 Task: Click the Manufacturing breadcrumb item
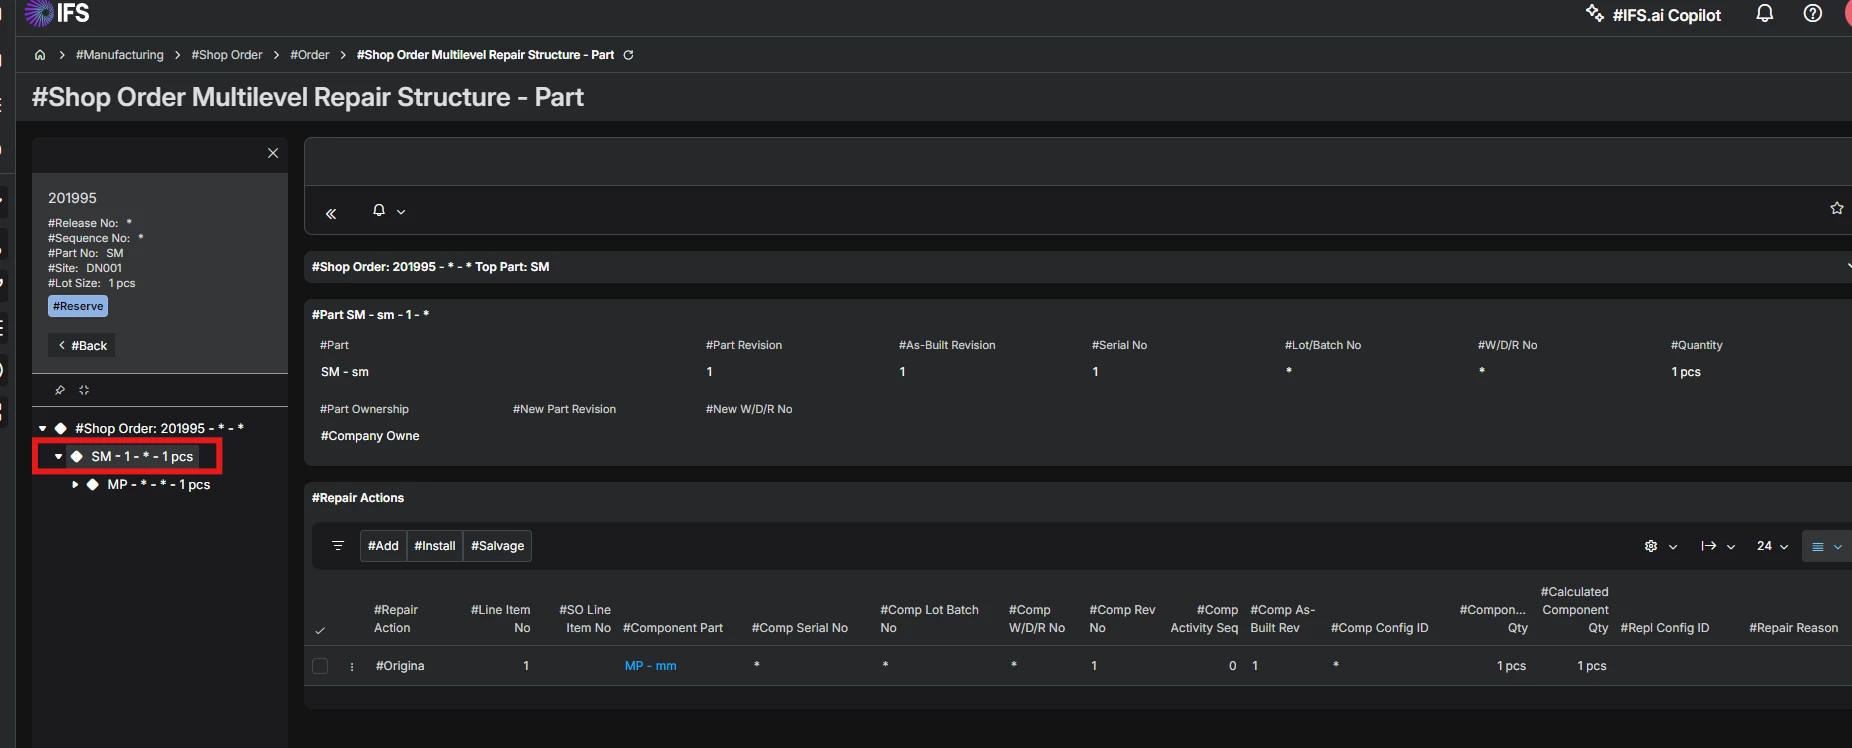tap(119, 55)
